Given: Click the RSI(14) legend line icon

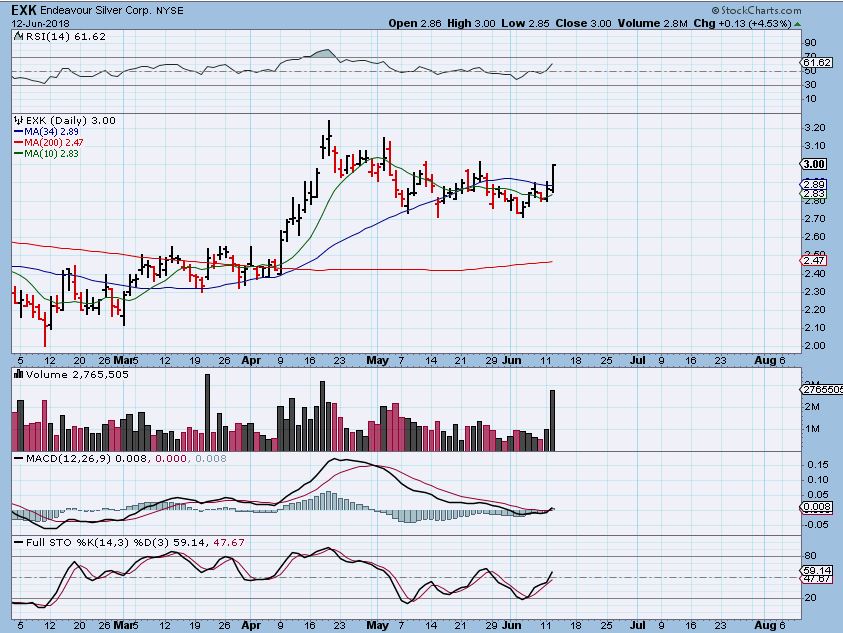Looking at the screenshot, I should (15, 36).
